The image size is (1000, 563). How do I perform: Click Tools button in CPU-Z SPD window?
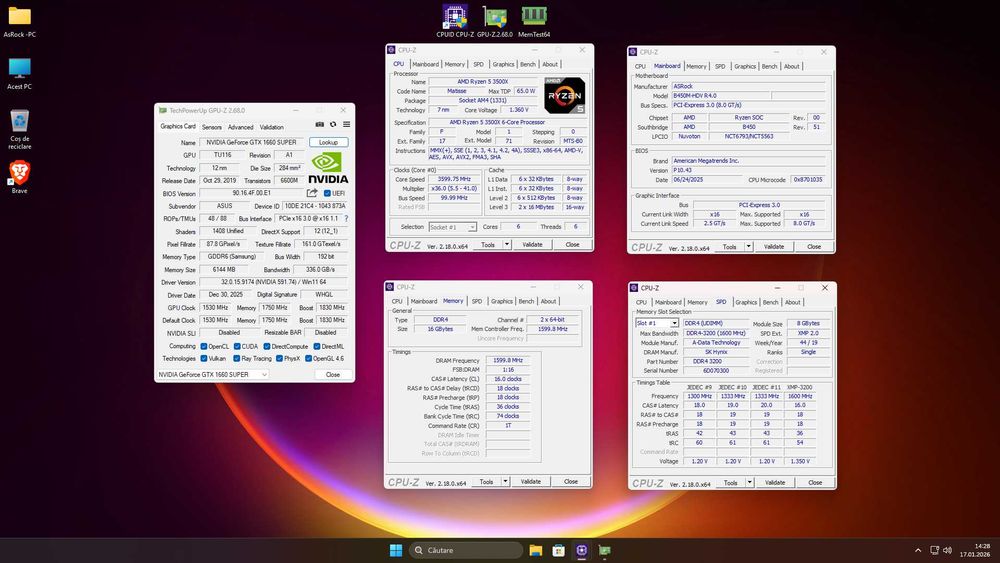click(x=731, y=483)
